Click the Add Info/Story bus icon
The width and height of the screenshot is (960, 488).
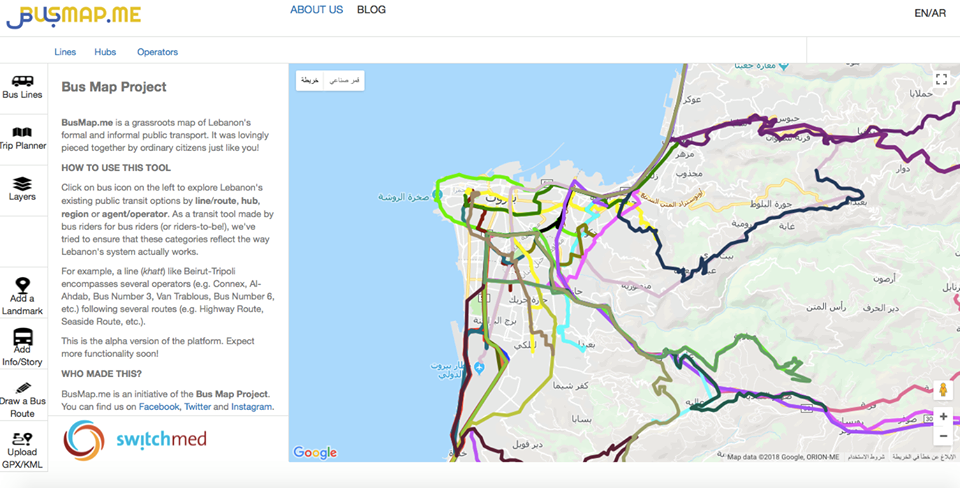coord(22,338)
